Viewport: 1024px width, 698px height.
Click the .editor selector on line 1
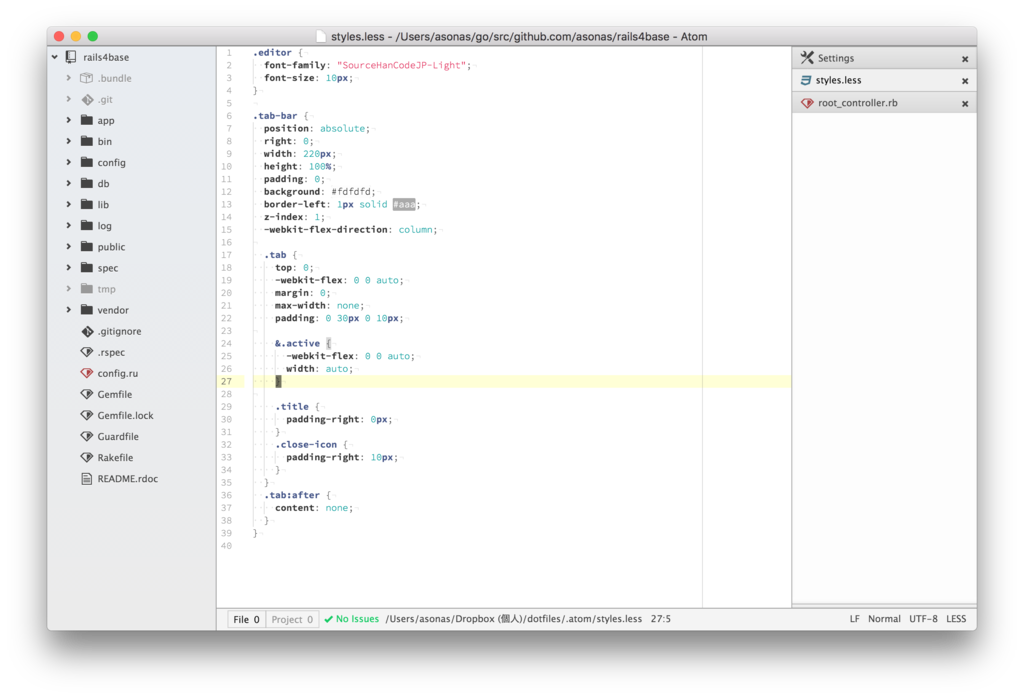(272, 52)
